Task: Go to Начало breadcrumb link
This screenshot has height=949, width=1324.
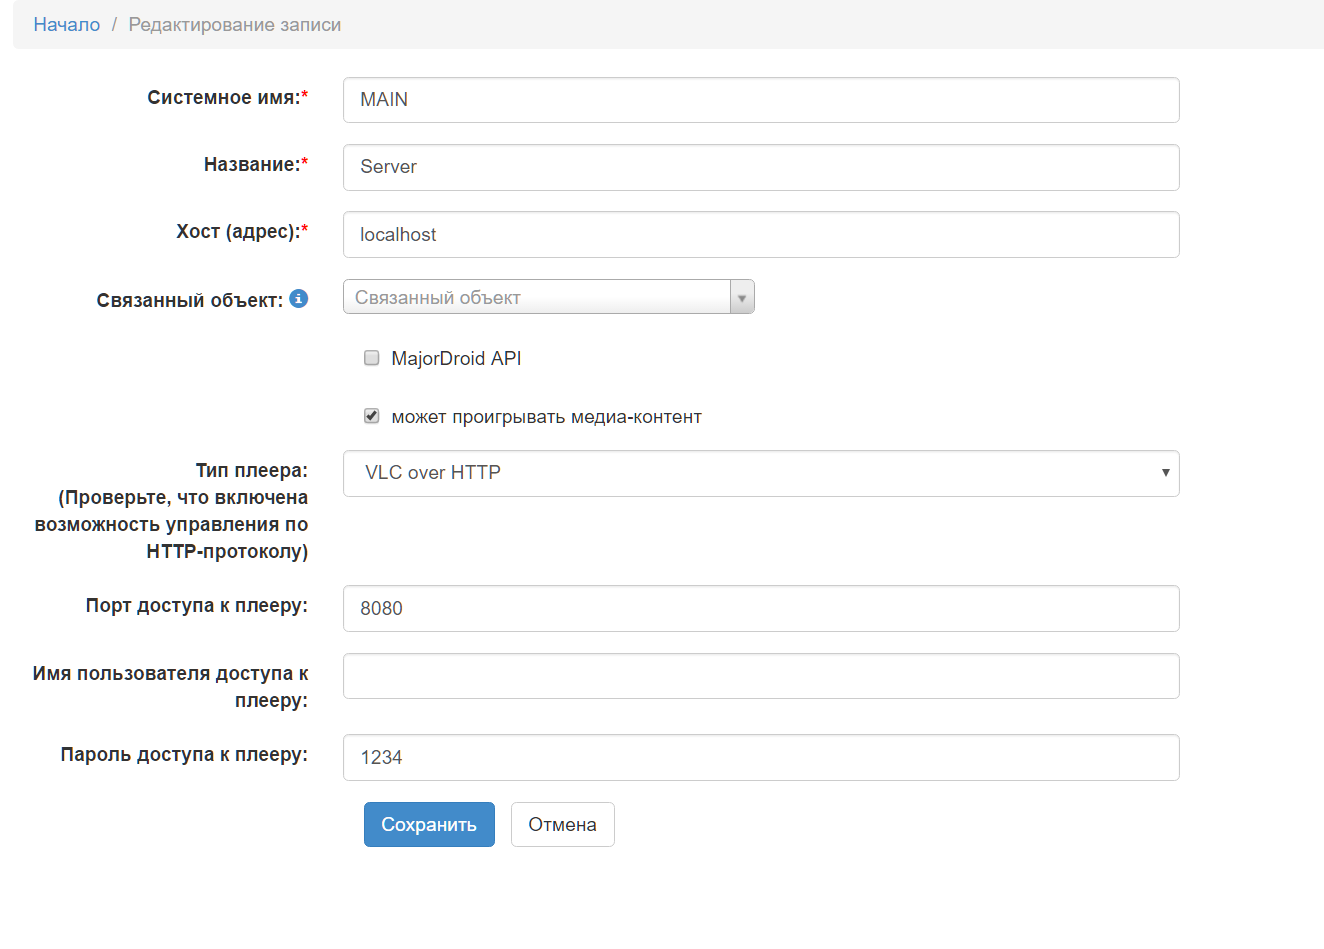Action: pos(67,25)
